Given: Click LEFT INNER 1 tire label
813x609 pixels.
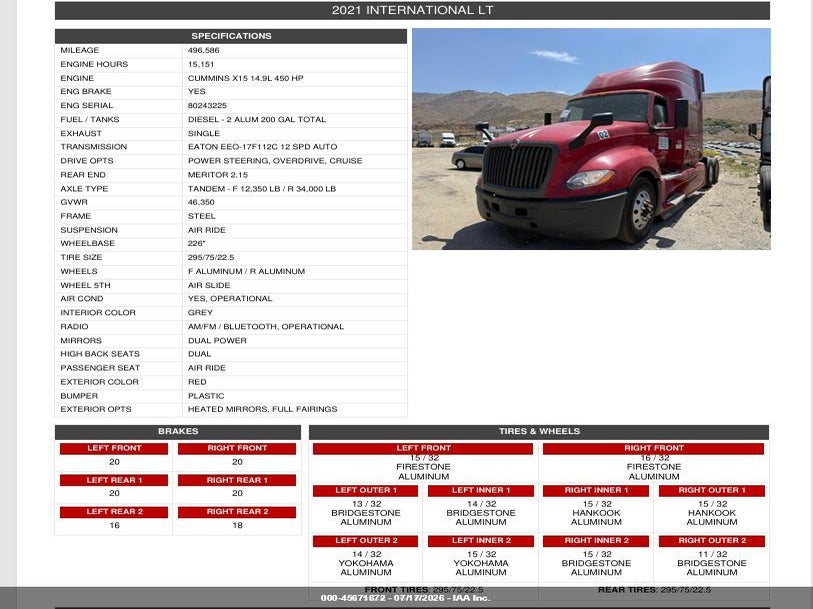Looking at the screenshot, I should click(481, 490).
